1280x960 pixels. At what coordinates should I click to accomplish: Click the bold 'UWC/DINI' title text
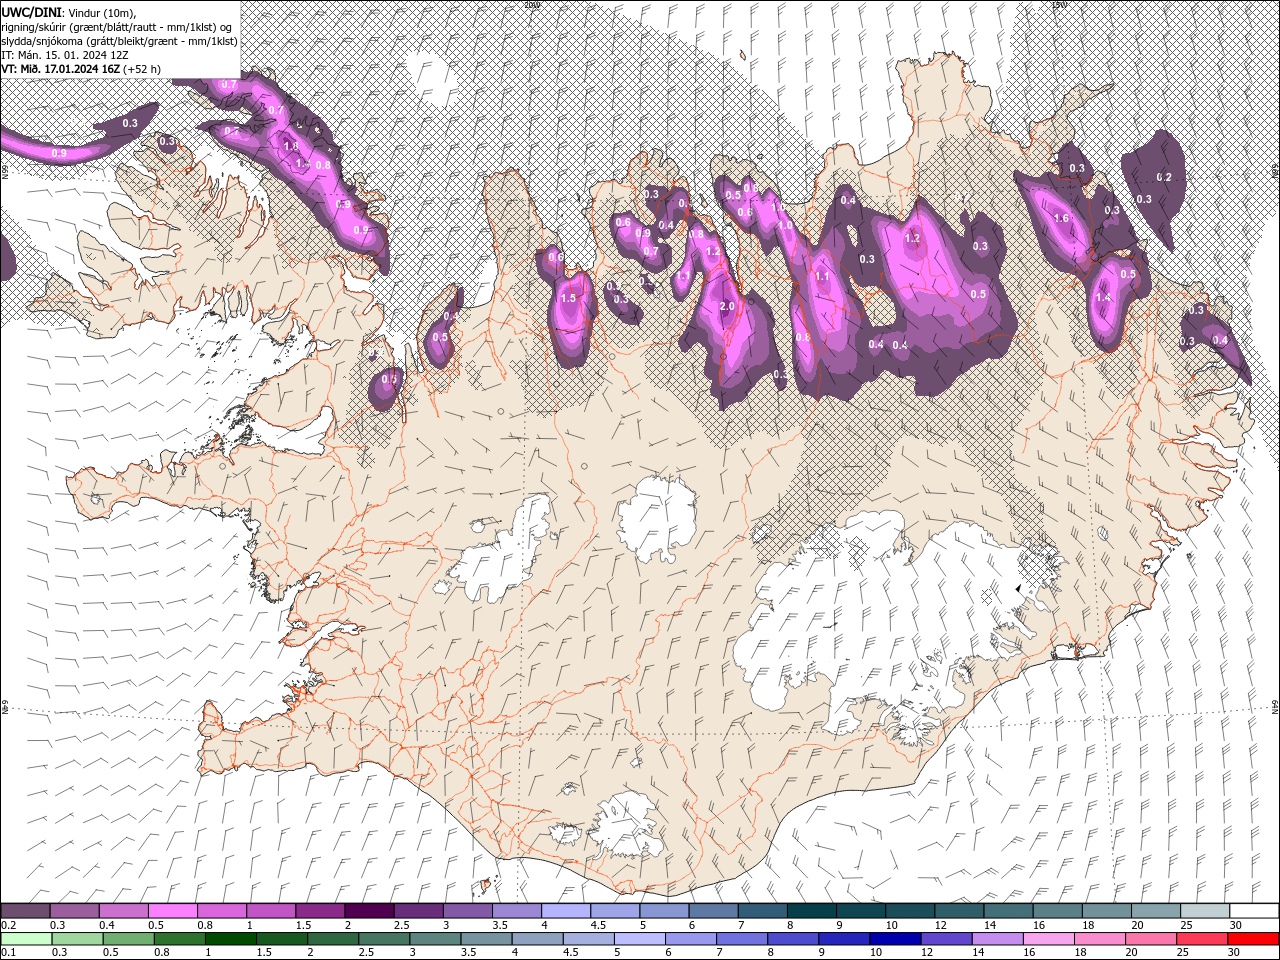32,12
